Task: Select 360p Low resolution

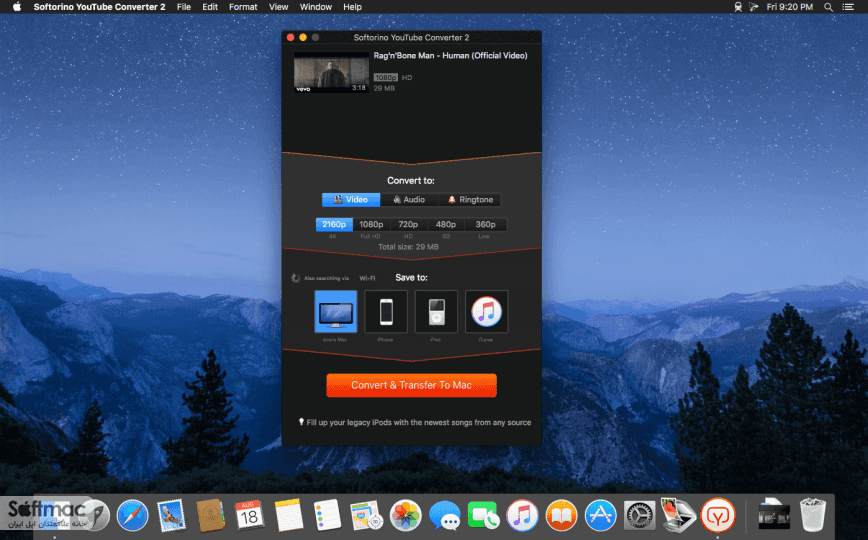Action: point(485,224)
